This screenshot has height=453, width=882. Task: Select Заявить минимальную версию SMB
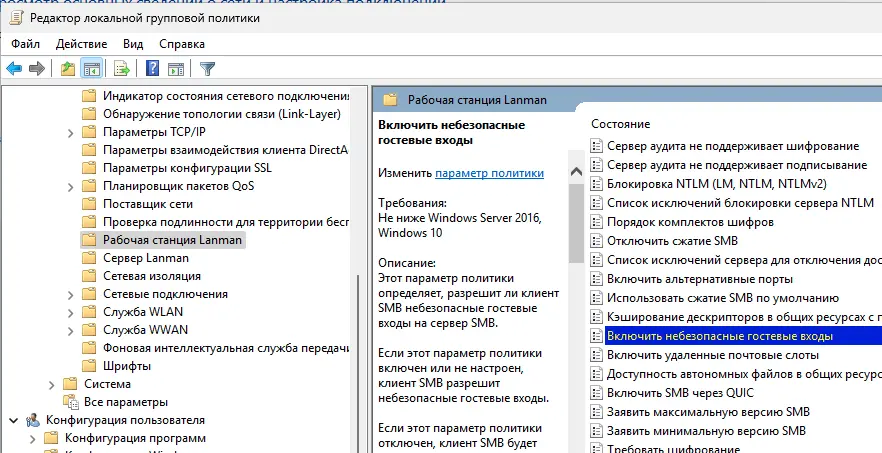tap(706, 431)
